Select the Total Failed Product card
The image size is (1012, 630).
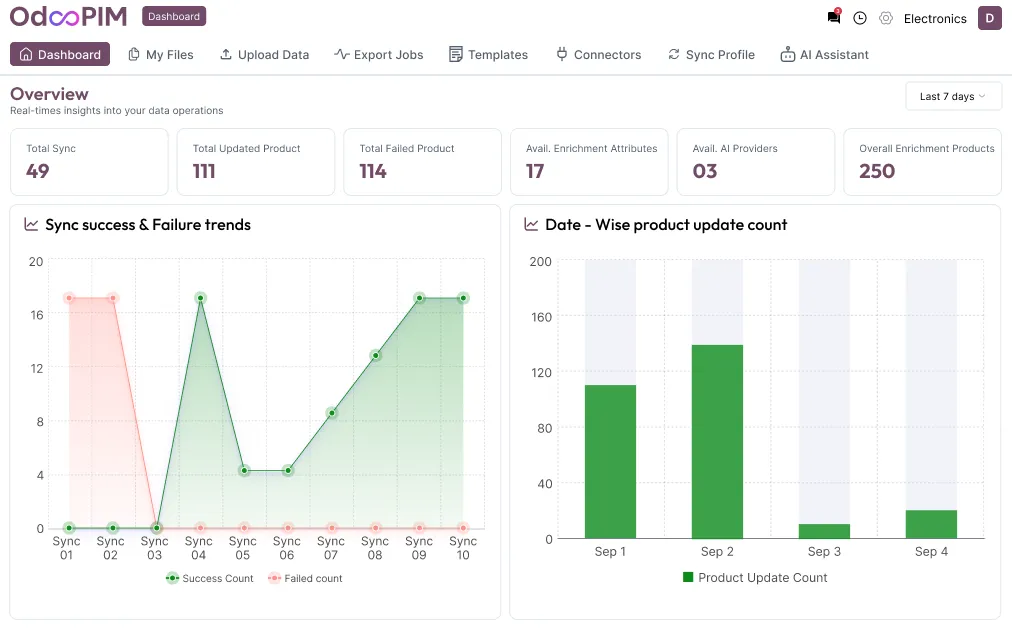tap(422, 161)
